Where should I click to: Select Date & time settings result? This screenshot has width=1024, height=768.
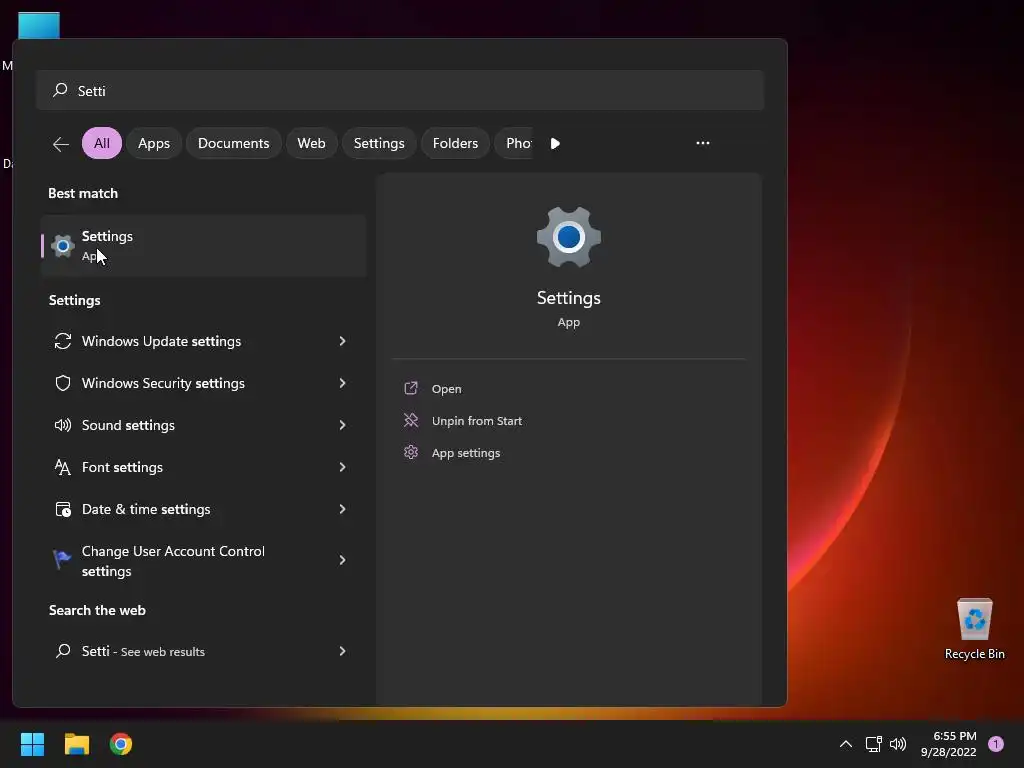pos(203,509)
